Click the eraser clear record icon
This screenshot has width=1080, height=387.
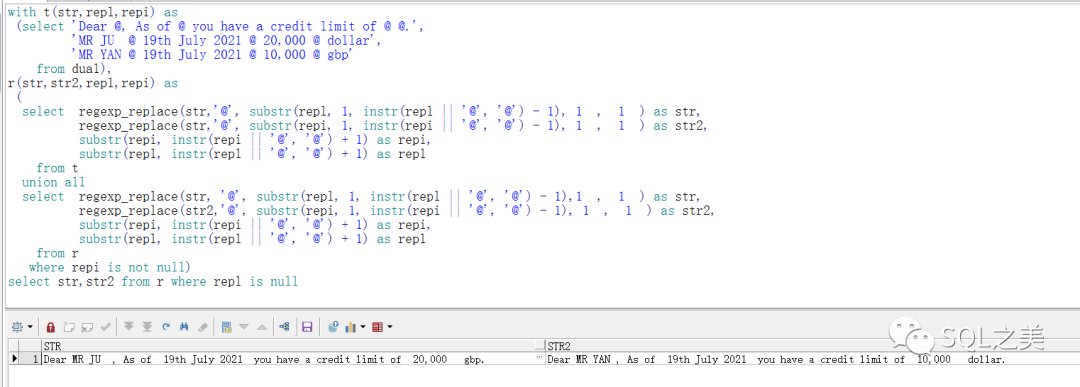point(203,327)
